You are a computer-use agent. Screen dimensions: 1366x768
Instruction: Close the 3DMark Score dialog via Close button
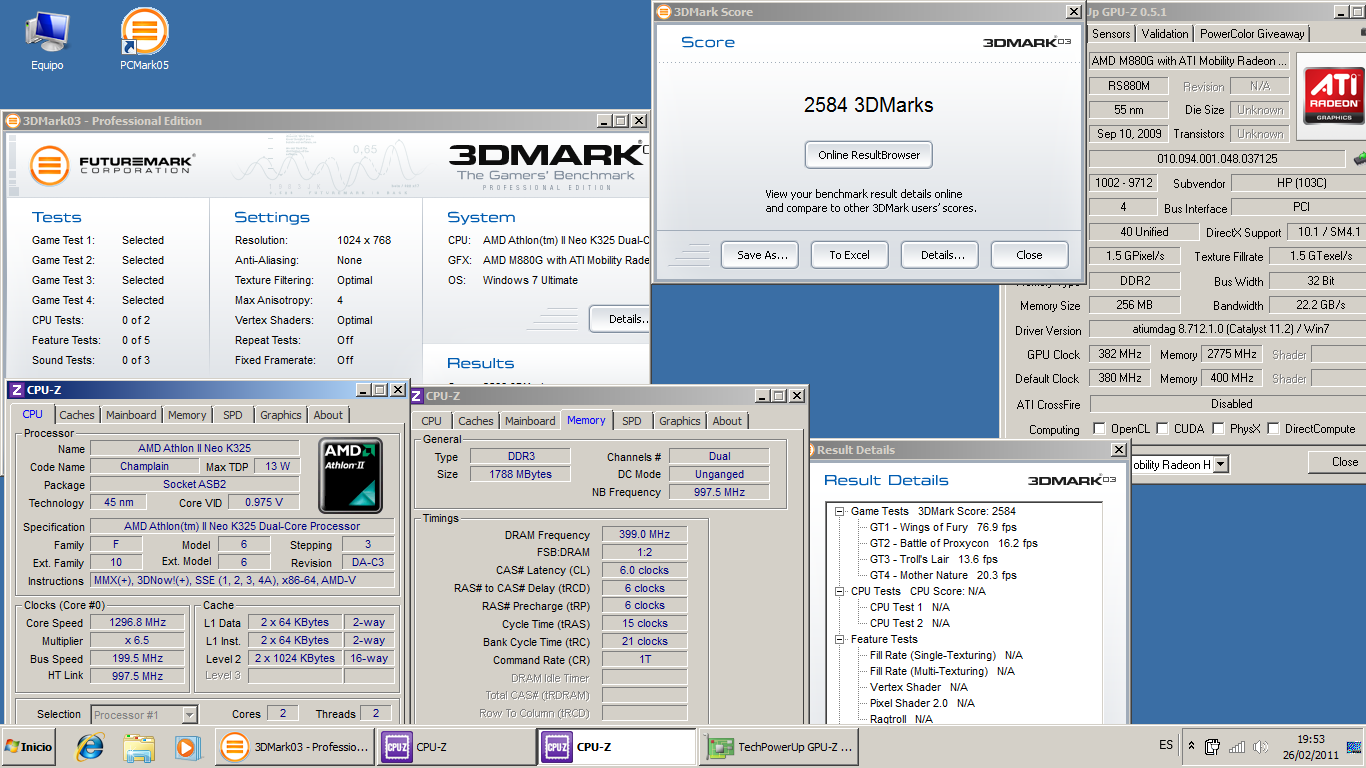[x=1029, y=255]
